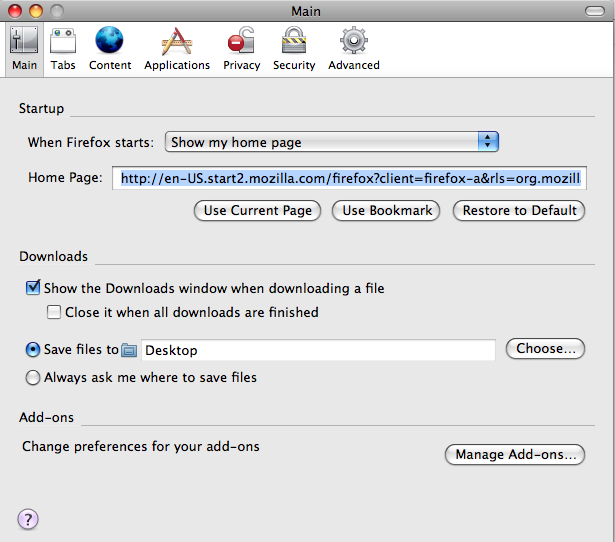615x542 pixels.
Task: Click the red close window button
Action: pyautogui.click(x=15, y=11)
